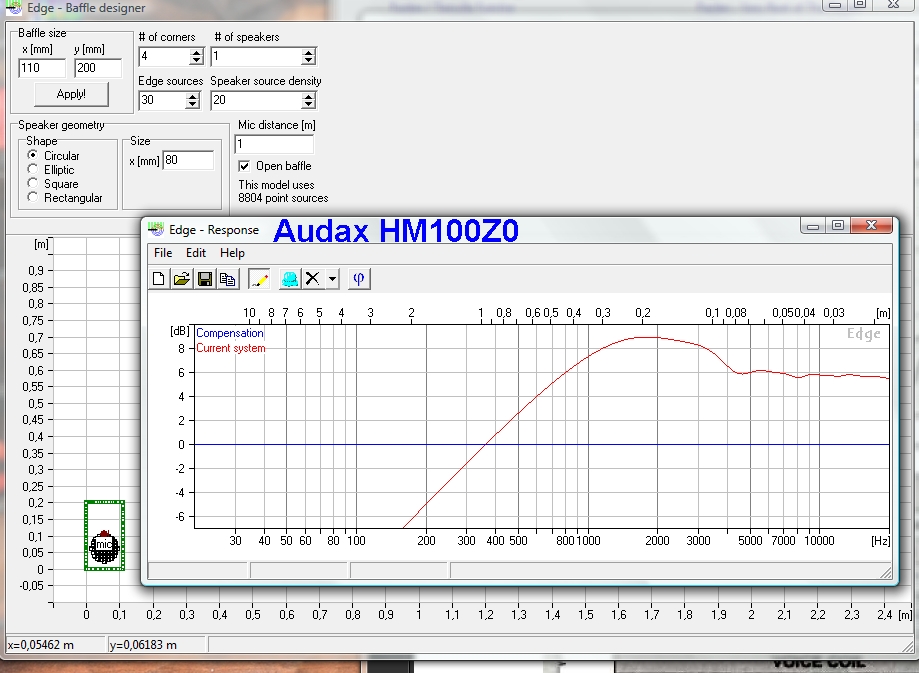The height and width of the screenshot is (673, 919).
Task: Click the Edge sources field
Action: (163, 100)
